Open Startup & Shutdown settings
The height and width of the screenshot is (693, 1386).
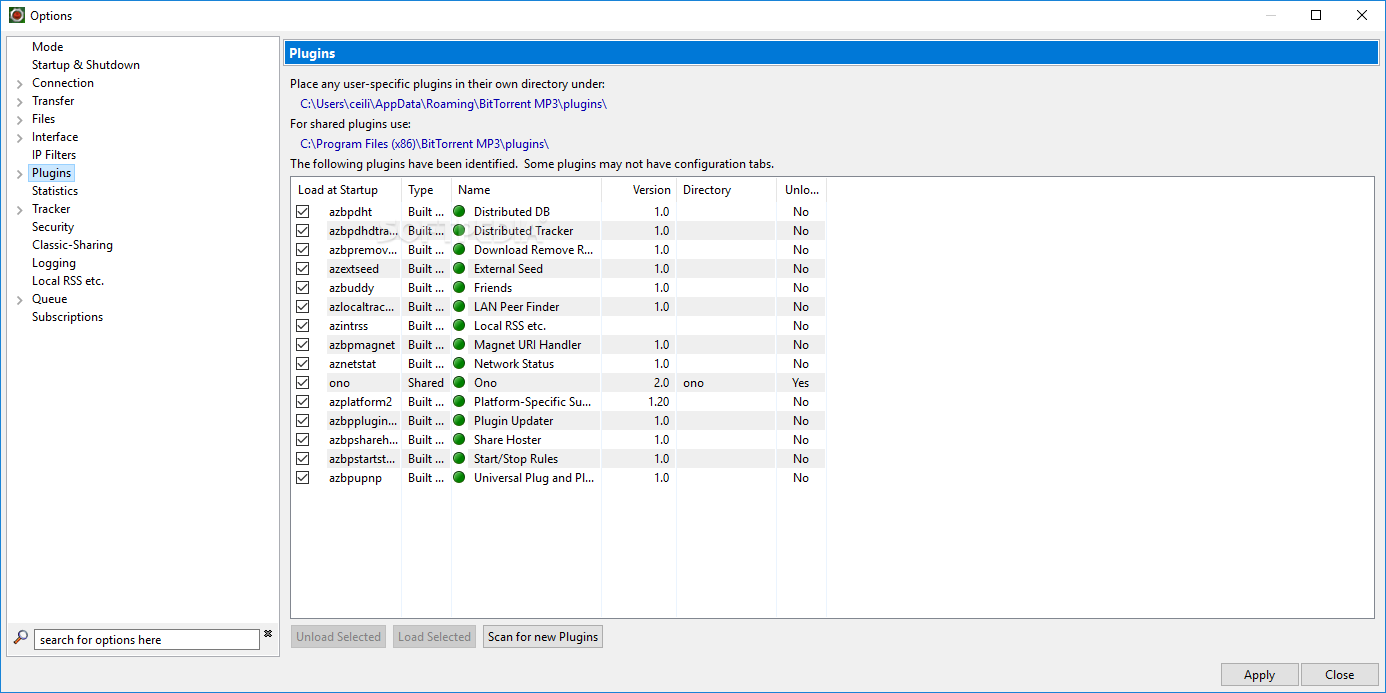tap(86, 65)
